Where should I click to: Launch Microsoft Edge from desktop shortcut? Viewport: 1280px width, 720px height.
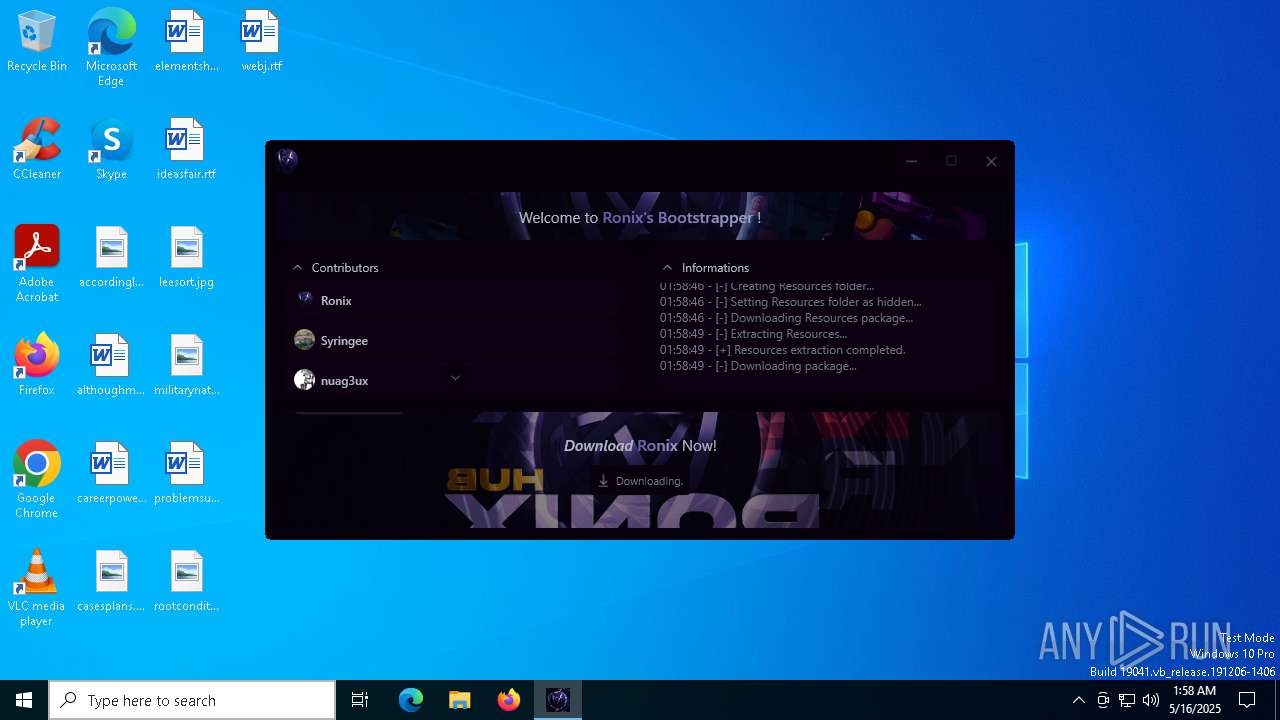point(111,48)
